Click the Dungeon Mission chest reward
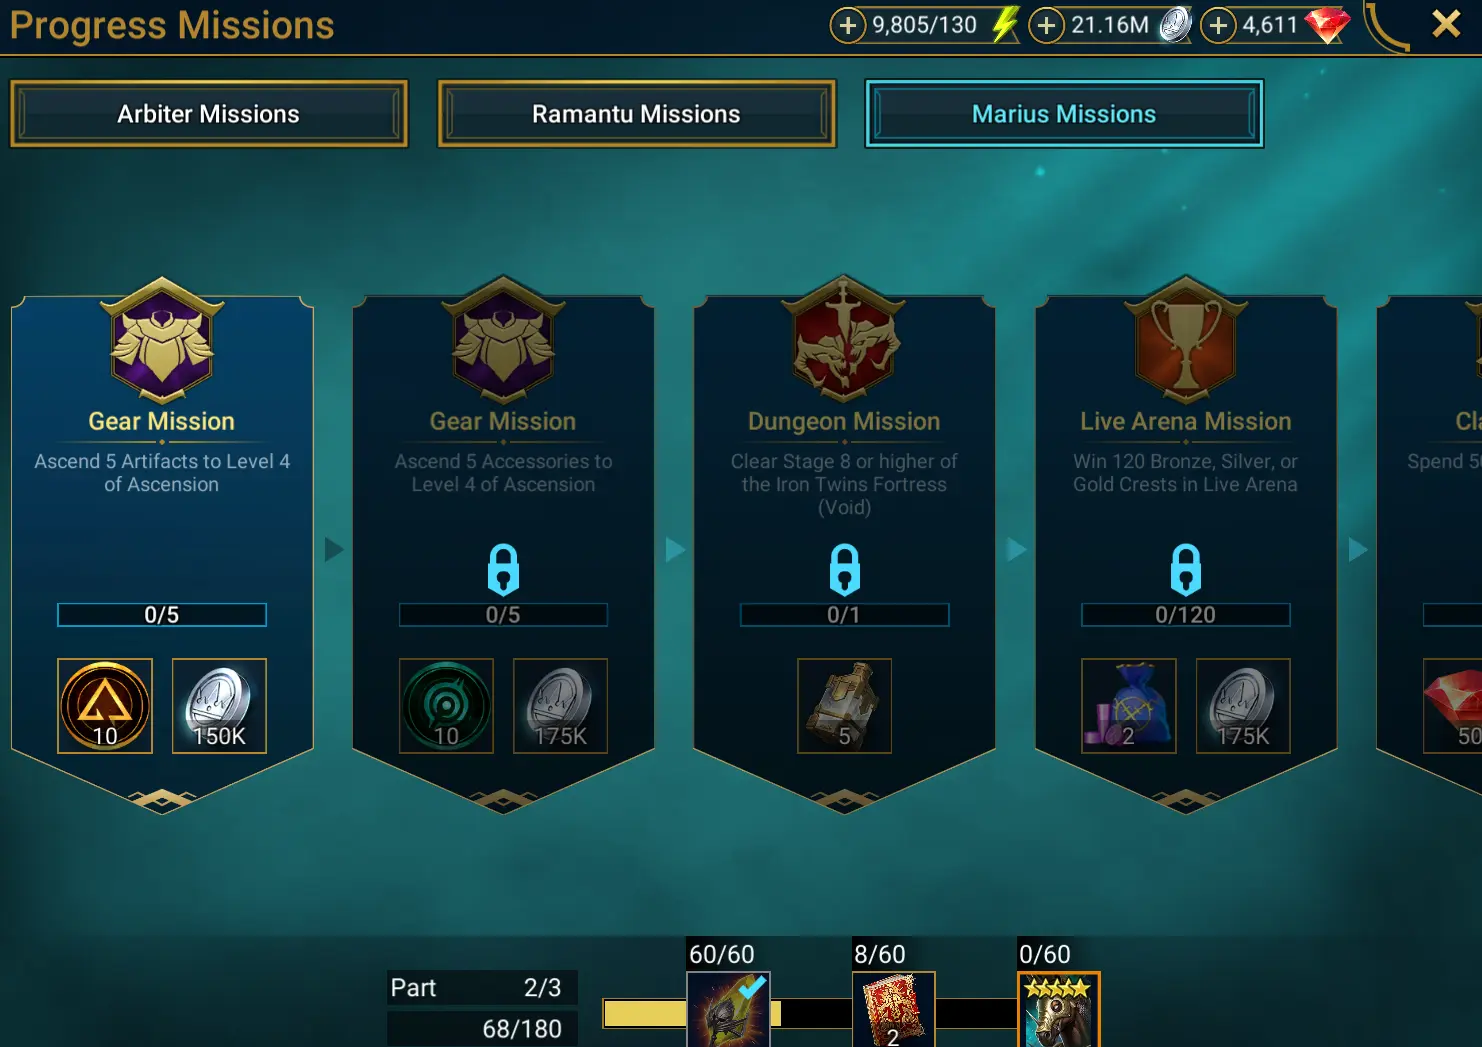This screenshot has width=1482, height=1047. click(x=844, y=706)
